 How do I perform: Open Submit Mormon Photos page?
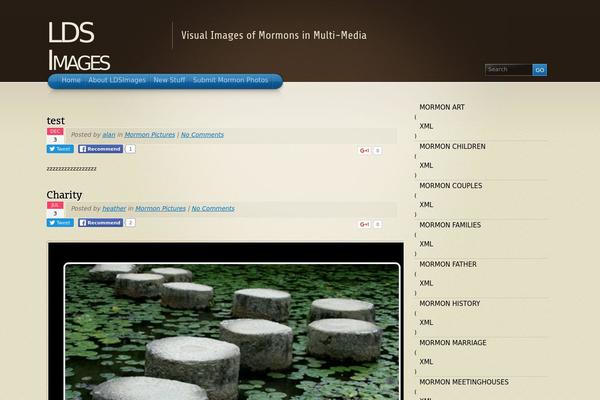coord(230,80)
